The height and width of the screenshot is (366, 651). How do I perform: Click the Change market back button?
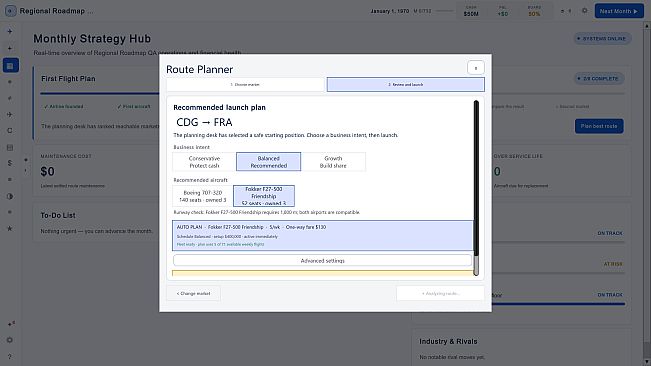tap(193, 293)
